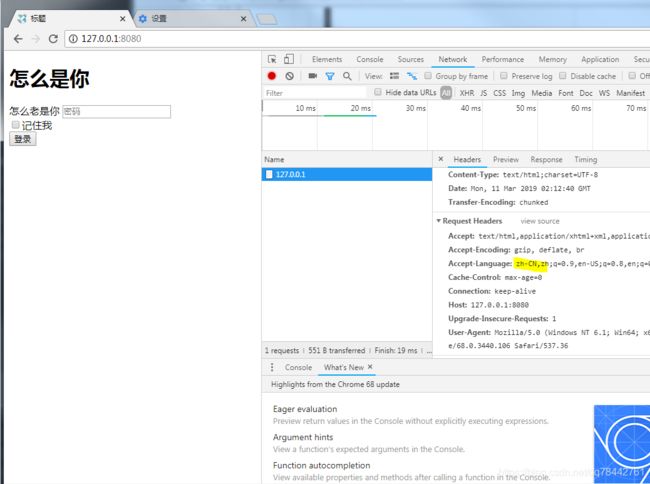650x484 pixels.
Task: Click the settings gear tab icon
Action: [143, 19]
